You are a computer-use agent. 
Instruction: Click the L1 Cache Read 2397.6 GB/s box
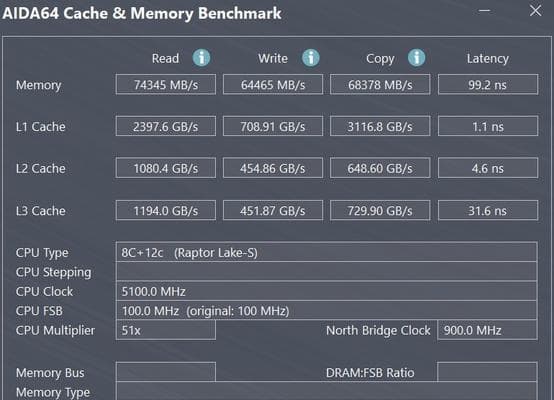(166, 126)
